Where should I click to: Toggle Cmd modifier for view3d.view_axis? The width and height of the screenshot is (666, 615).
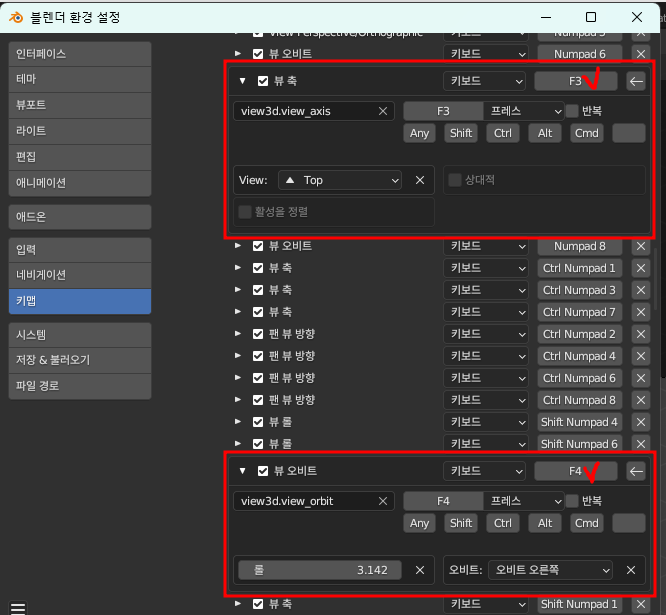click(x=587, y=133)
